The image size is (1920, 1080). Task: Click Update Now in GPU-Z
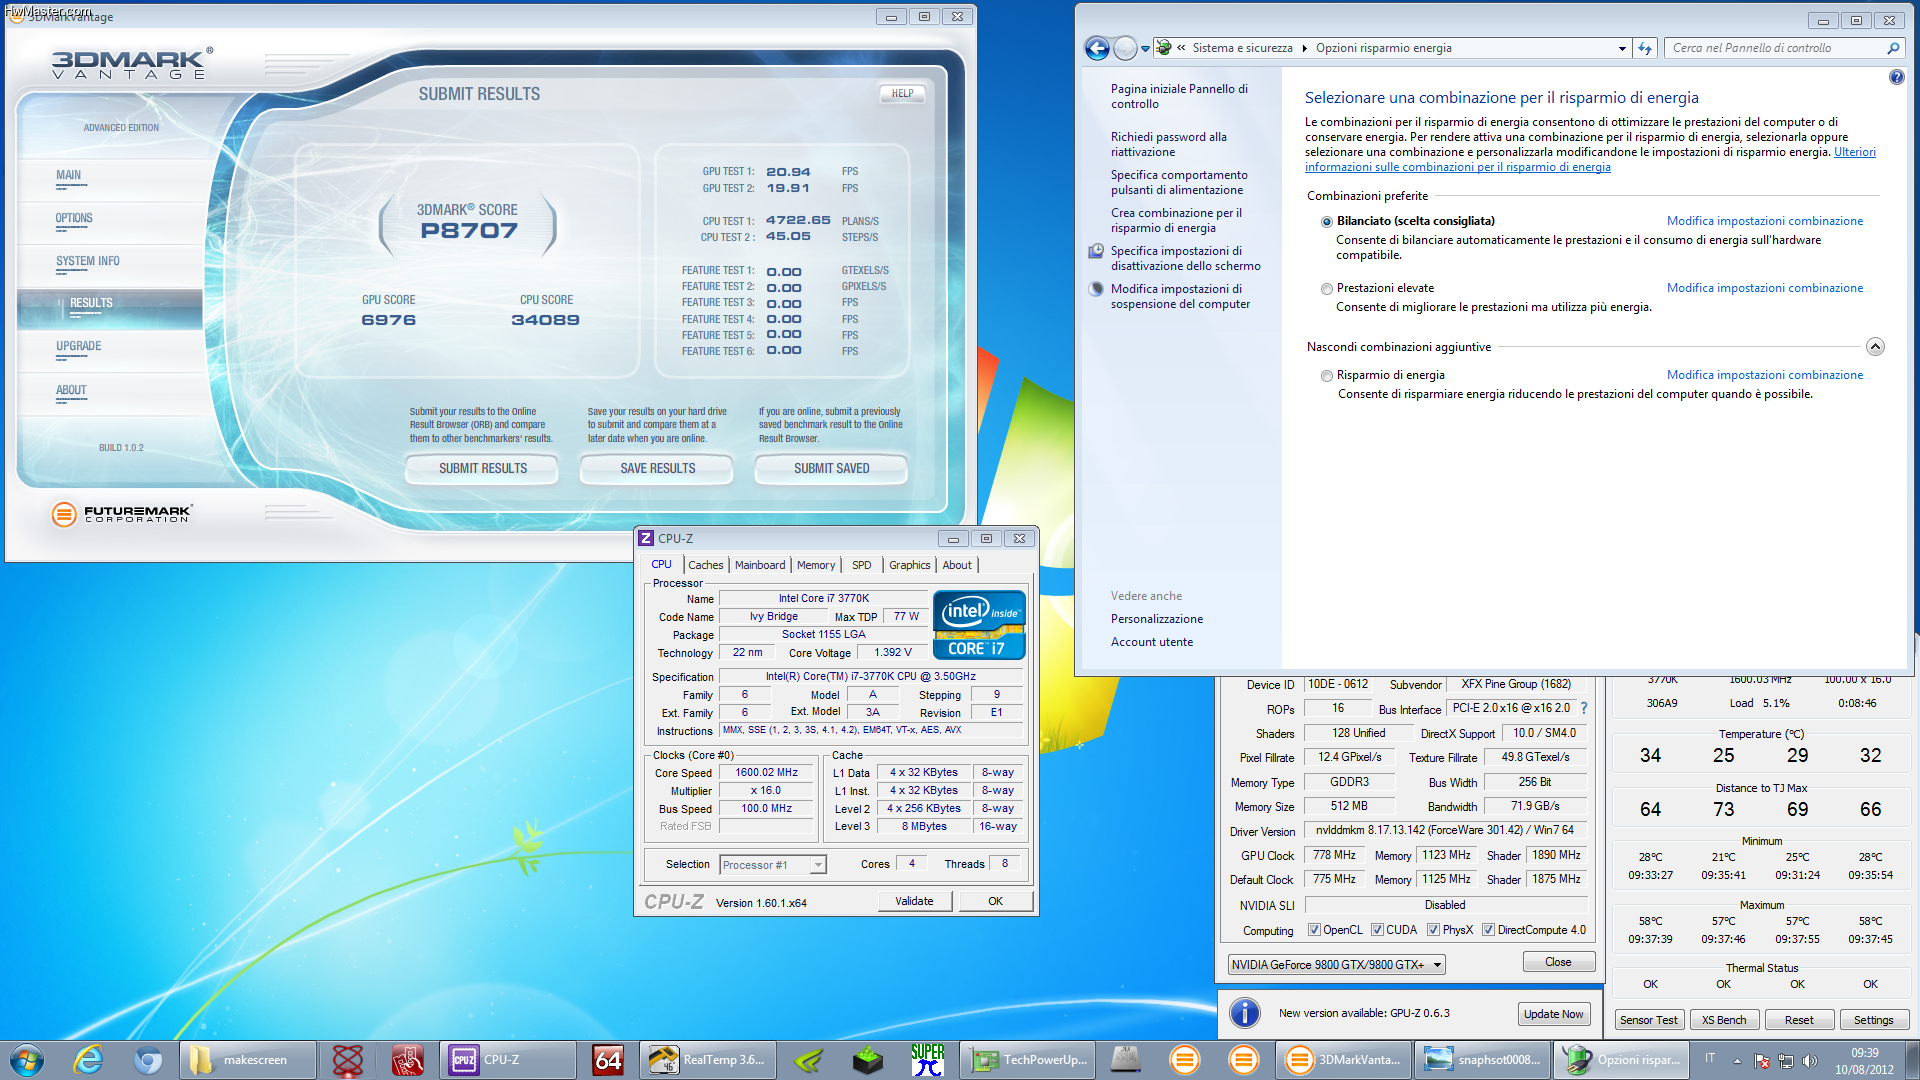(x=1553, y=1014)
